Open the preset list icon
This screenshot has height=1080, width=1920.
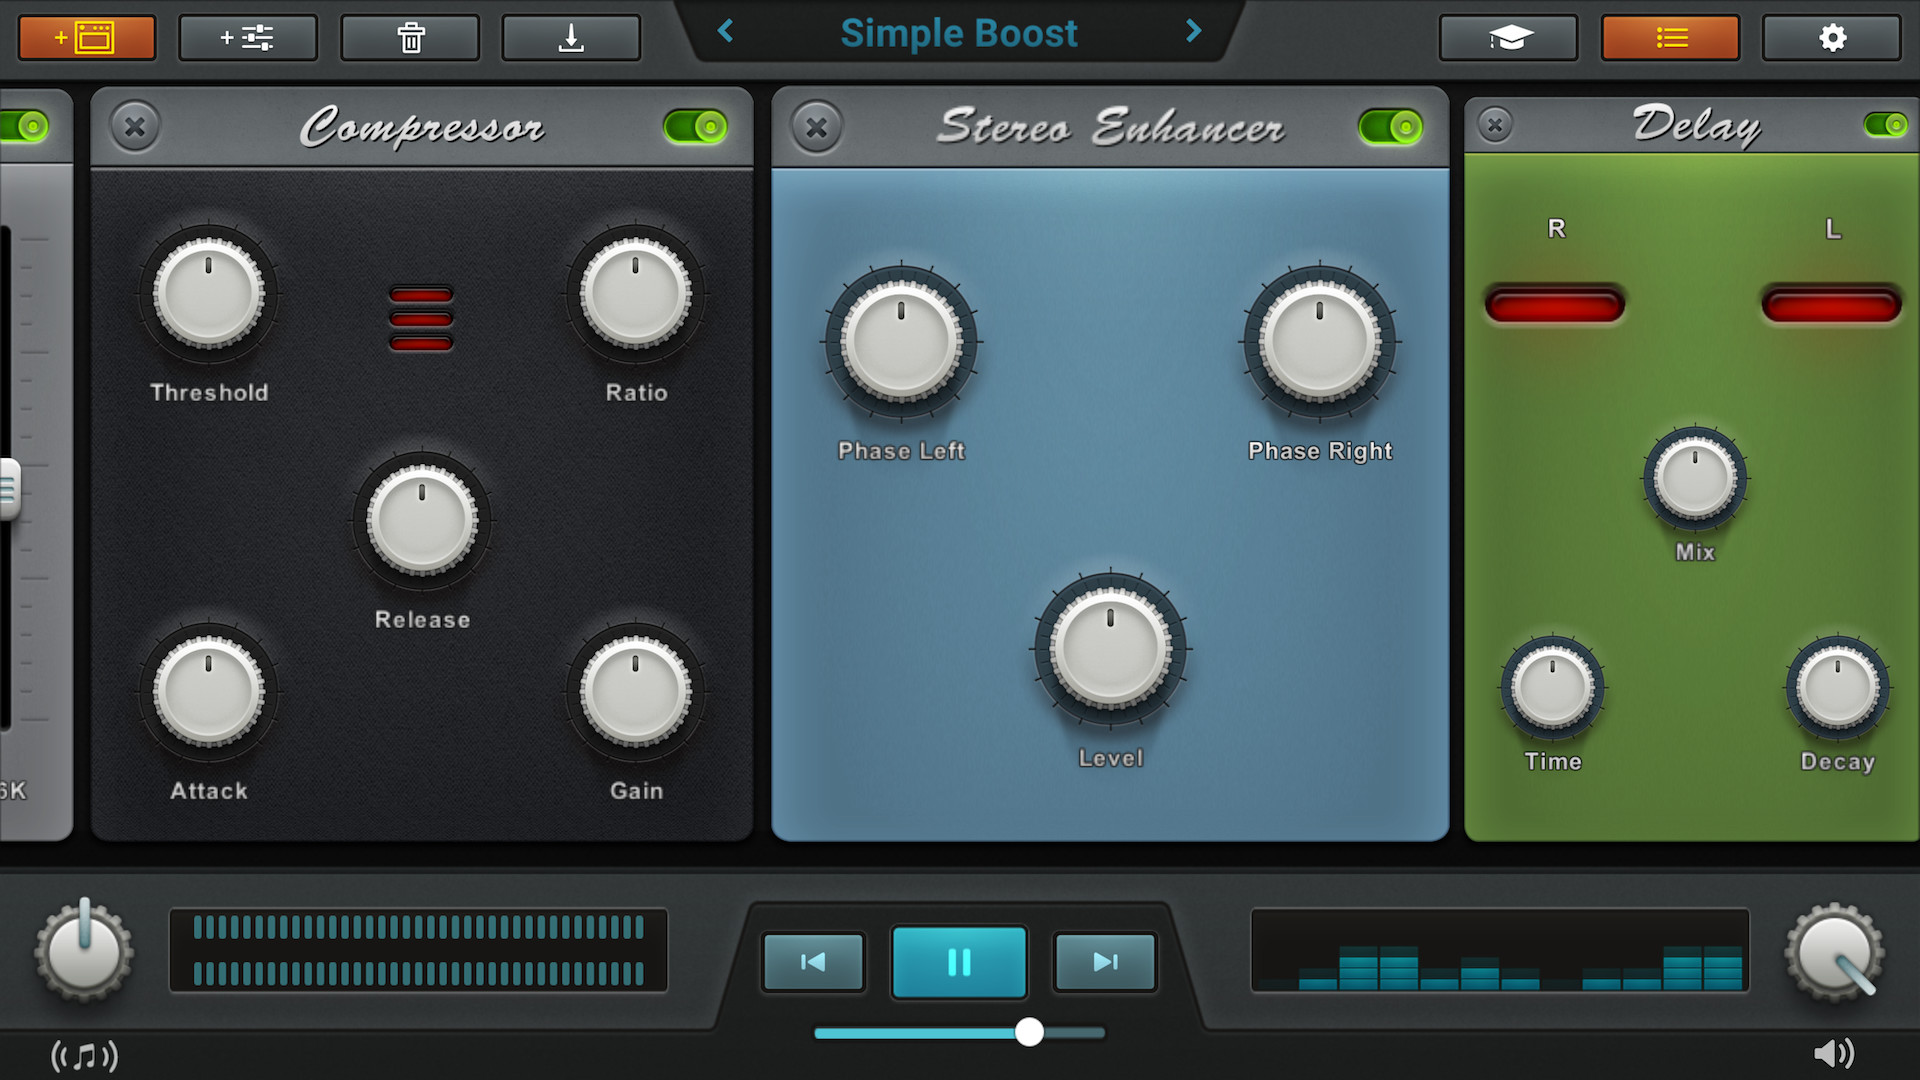1671,37
